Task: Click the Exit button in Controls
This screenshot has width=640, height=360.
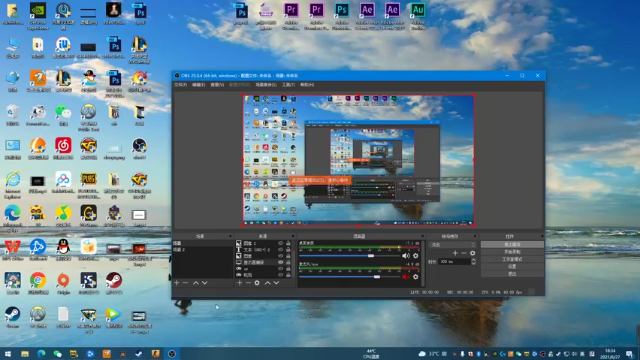Action: click(512, 274)
